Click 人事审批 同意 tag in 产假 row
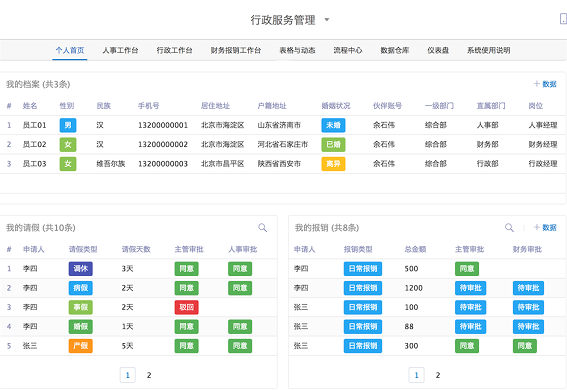567x390 pixels. click(x=240, y=346)
